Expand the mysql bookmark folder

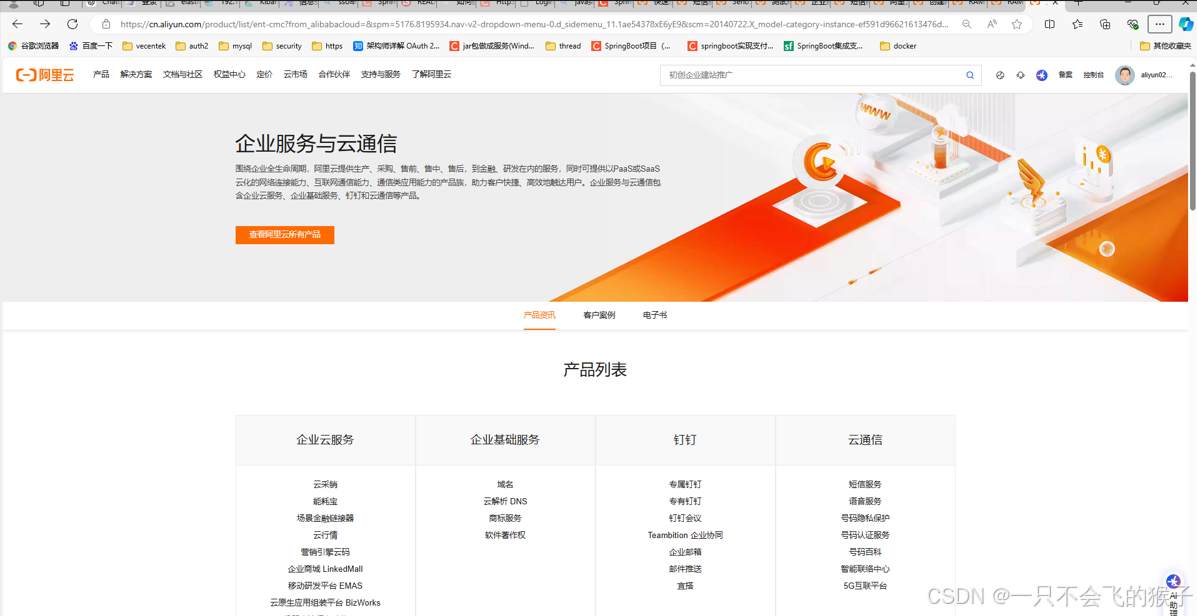coord(235,46)
